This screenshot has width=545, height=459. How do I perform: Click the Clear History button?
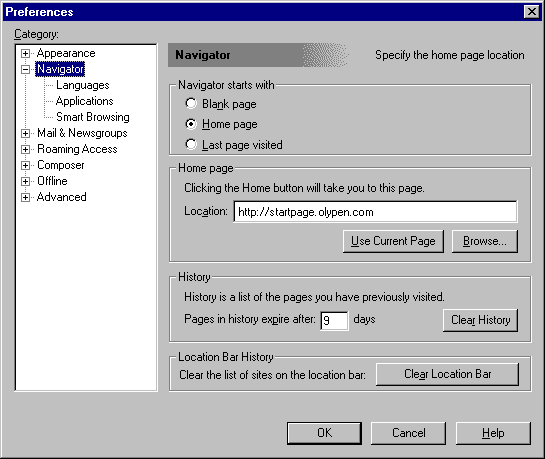[x=480, y=320]
